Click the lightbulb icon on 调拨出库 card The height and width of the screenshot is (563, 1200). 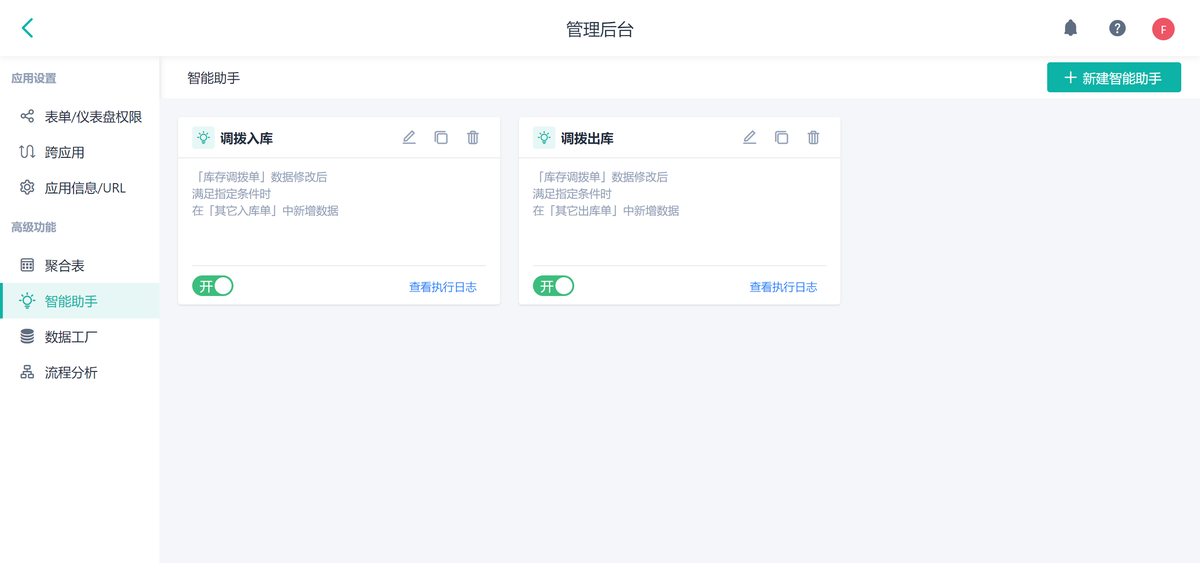click(x=544, y=138)
